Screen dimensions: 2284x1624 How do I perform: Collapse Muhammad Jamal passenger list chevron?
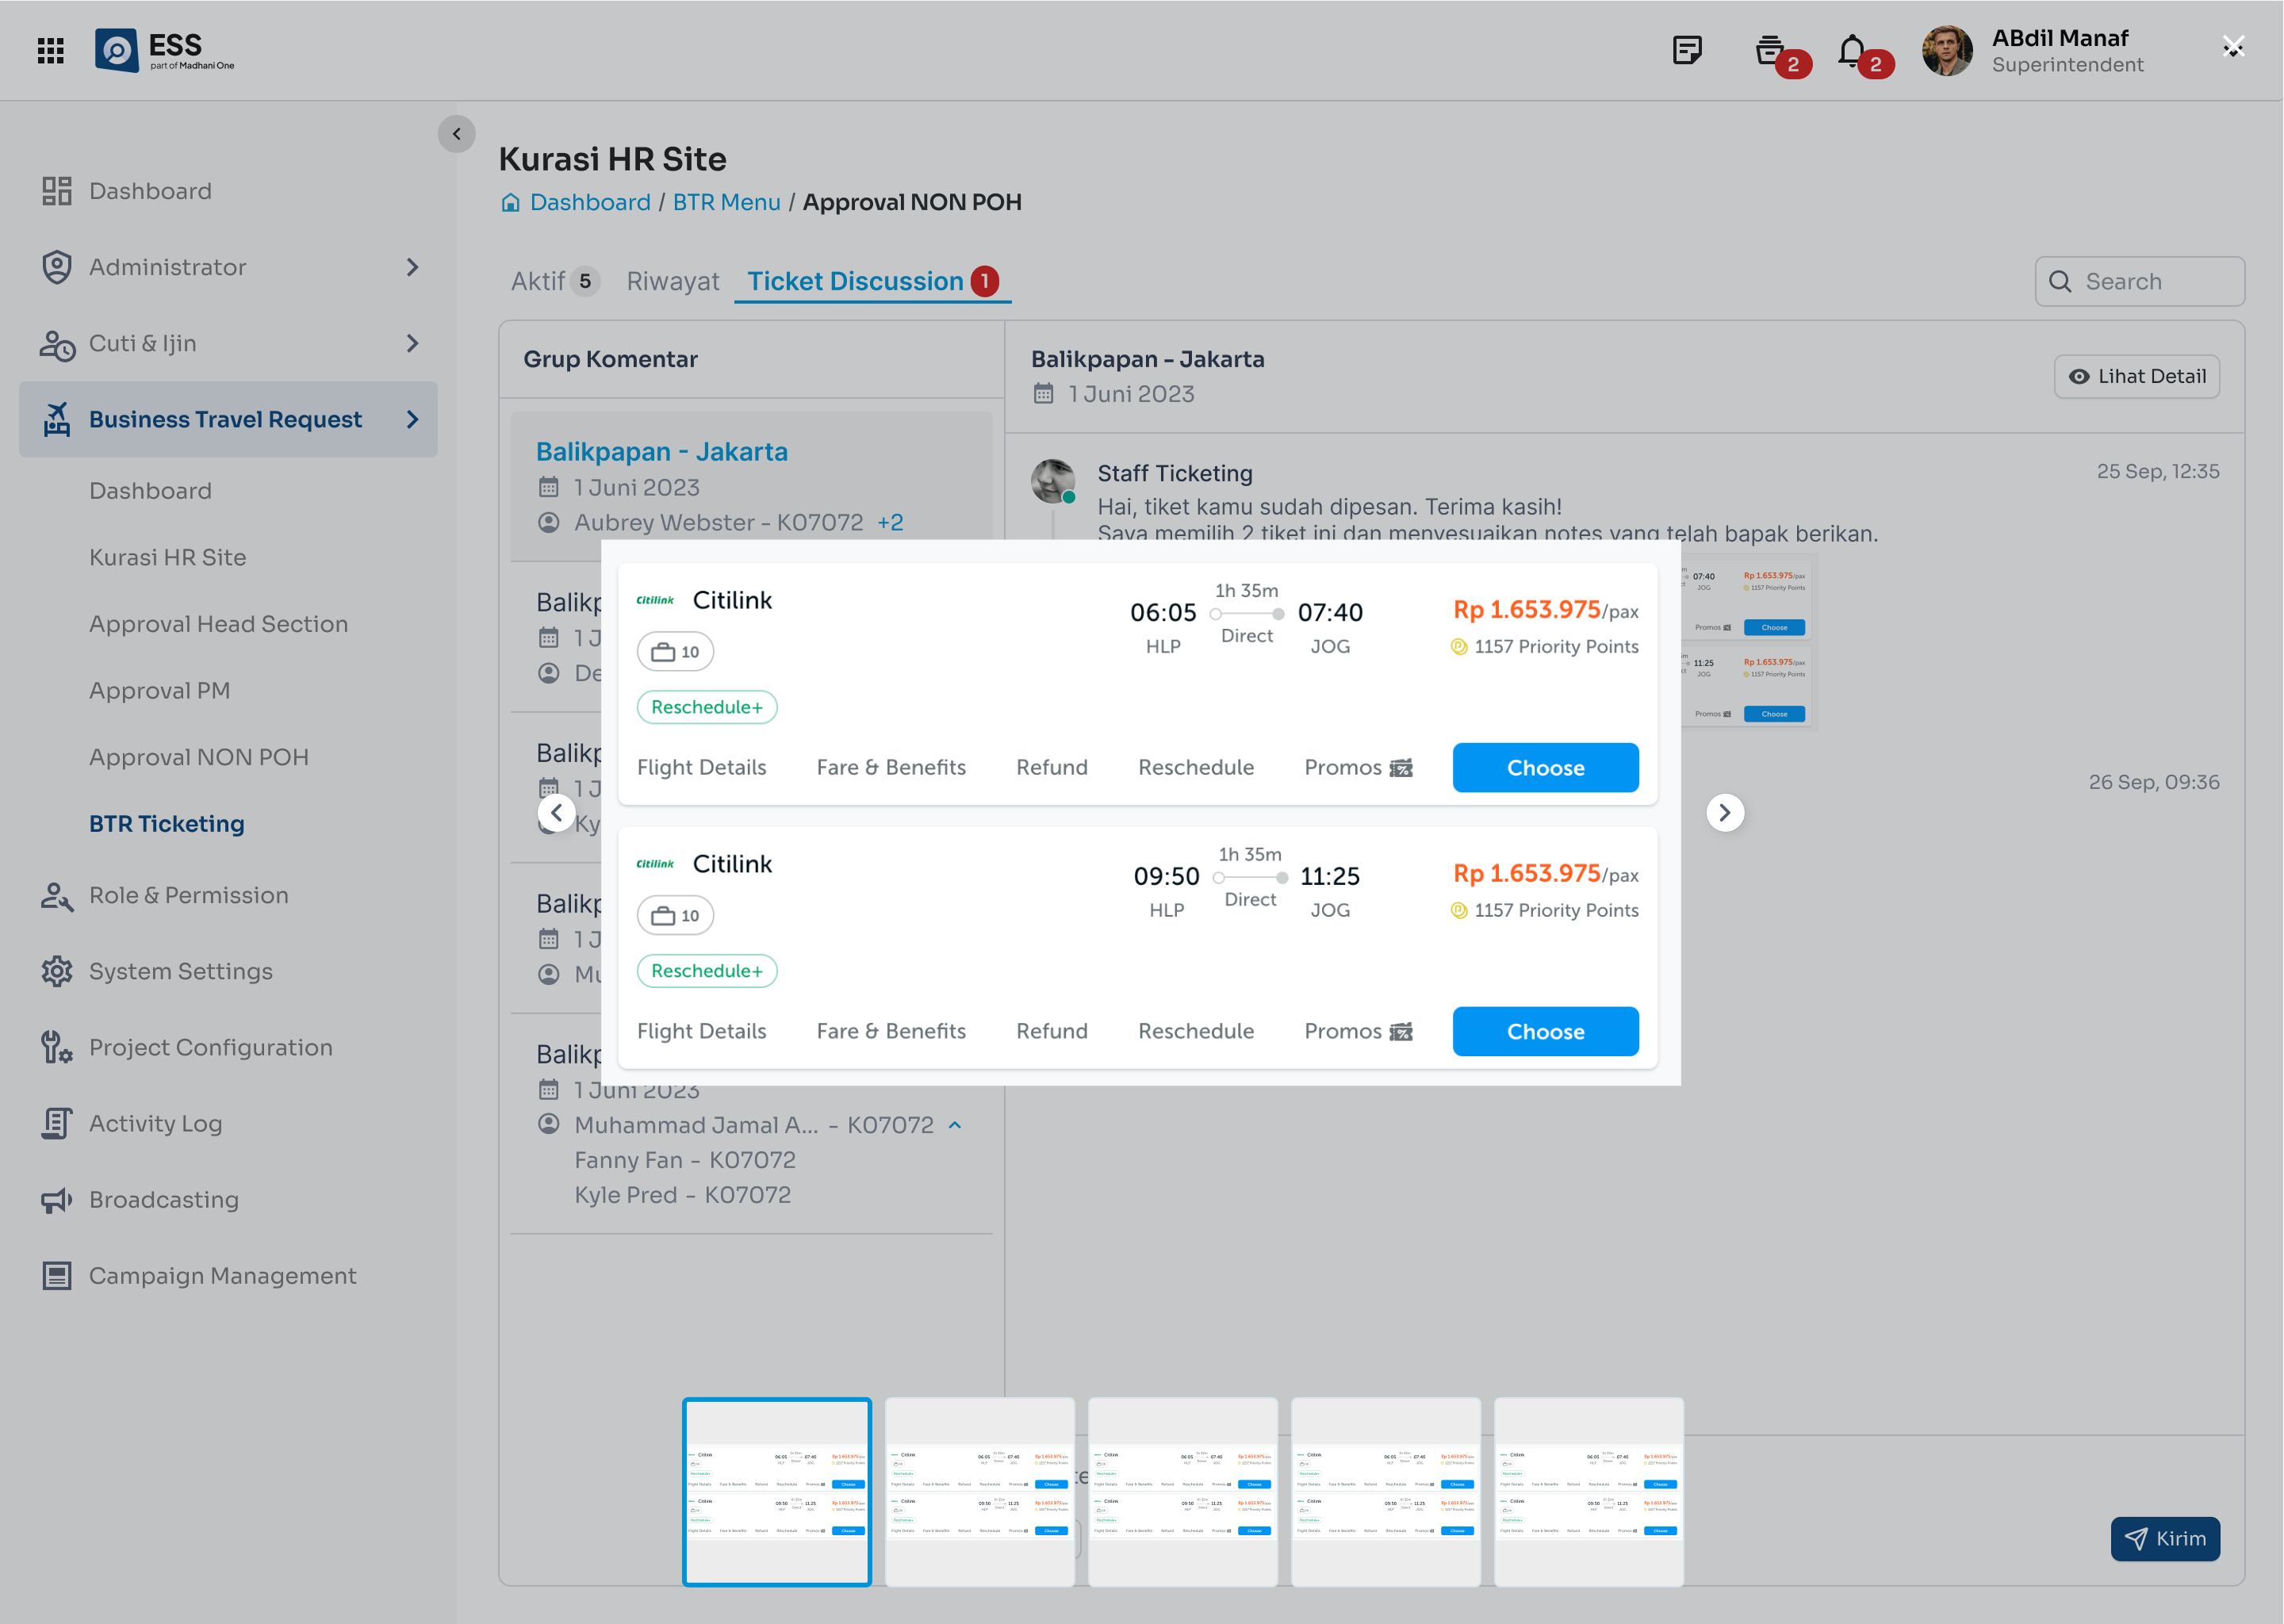(955, 1125)
